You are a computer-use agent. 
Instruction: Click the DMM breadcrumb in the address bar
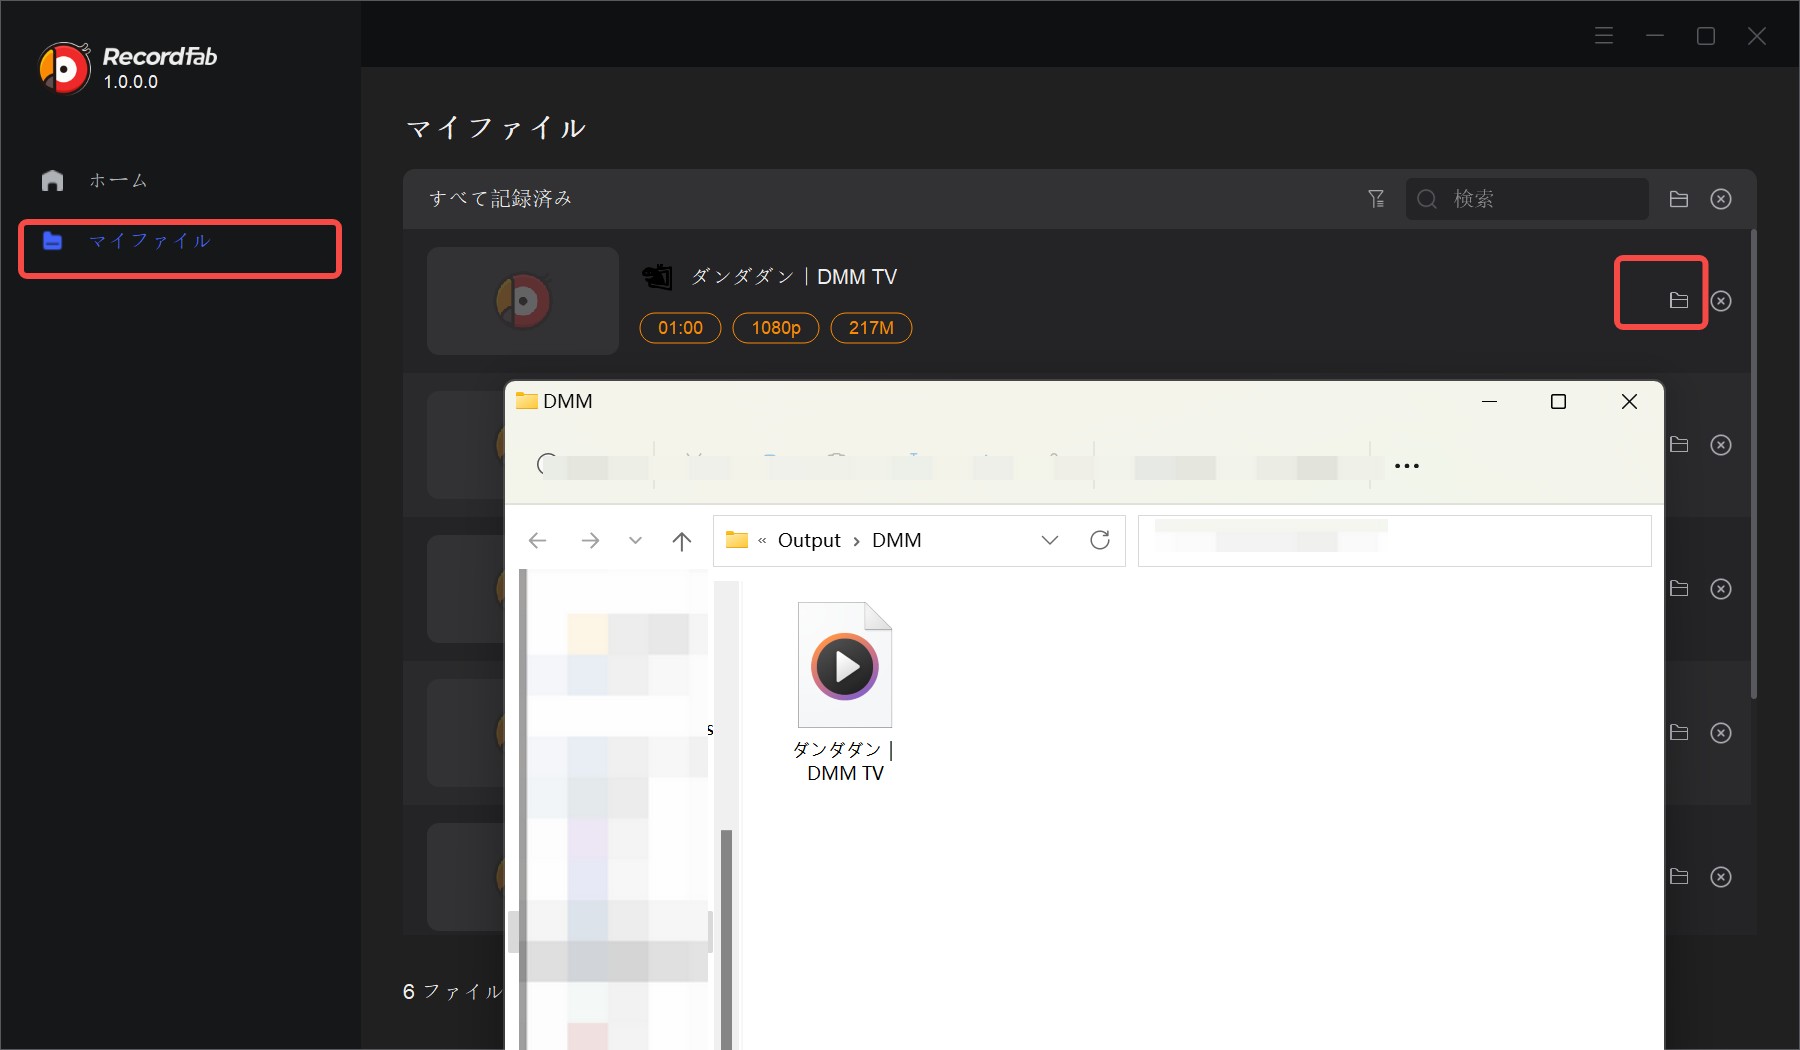897,541
